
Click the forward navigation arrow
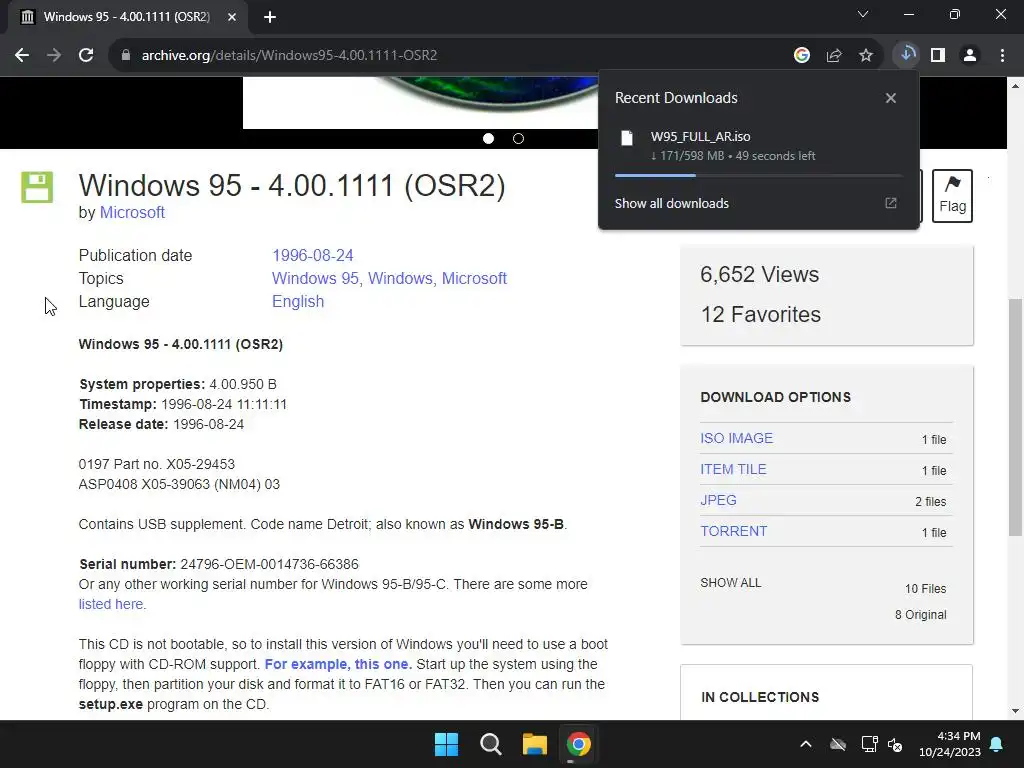click(x=54, y=55)
